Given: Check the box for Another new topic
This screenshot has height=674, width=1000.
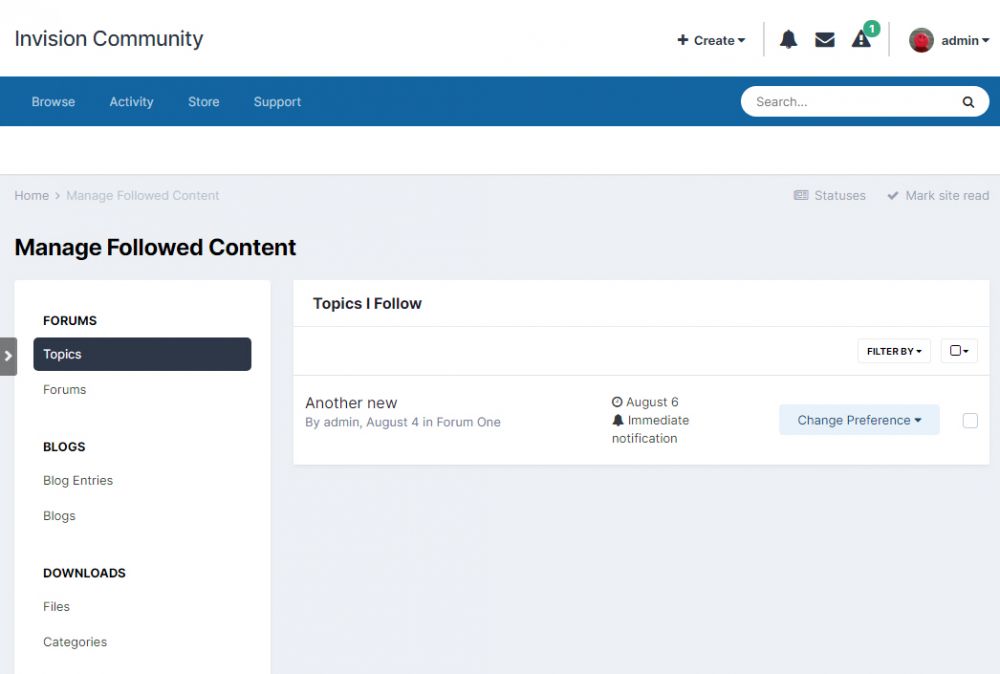Looking at the screenshot, I should coord(969,421).
